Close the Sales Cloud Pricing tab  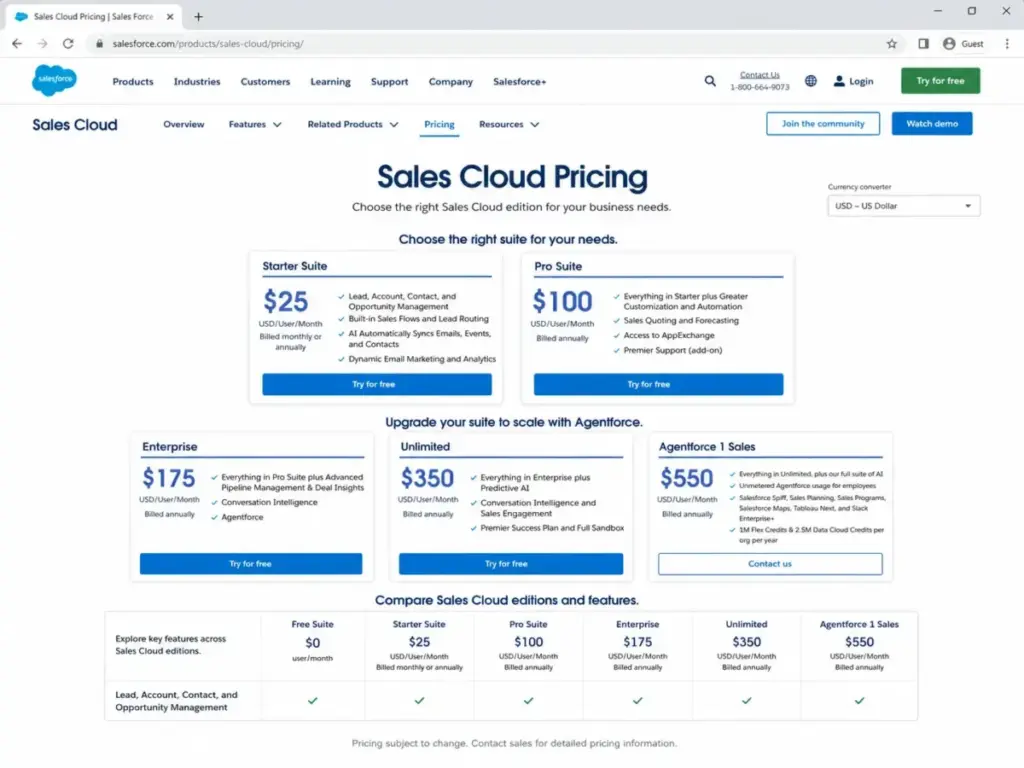(170, 16)
